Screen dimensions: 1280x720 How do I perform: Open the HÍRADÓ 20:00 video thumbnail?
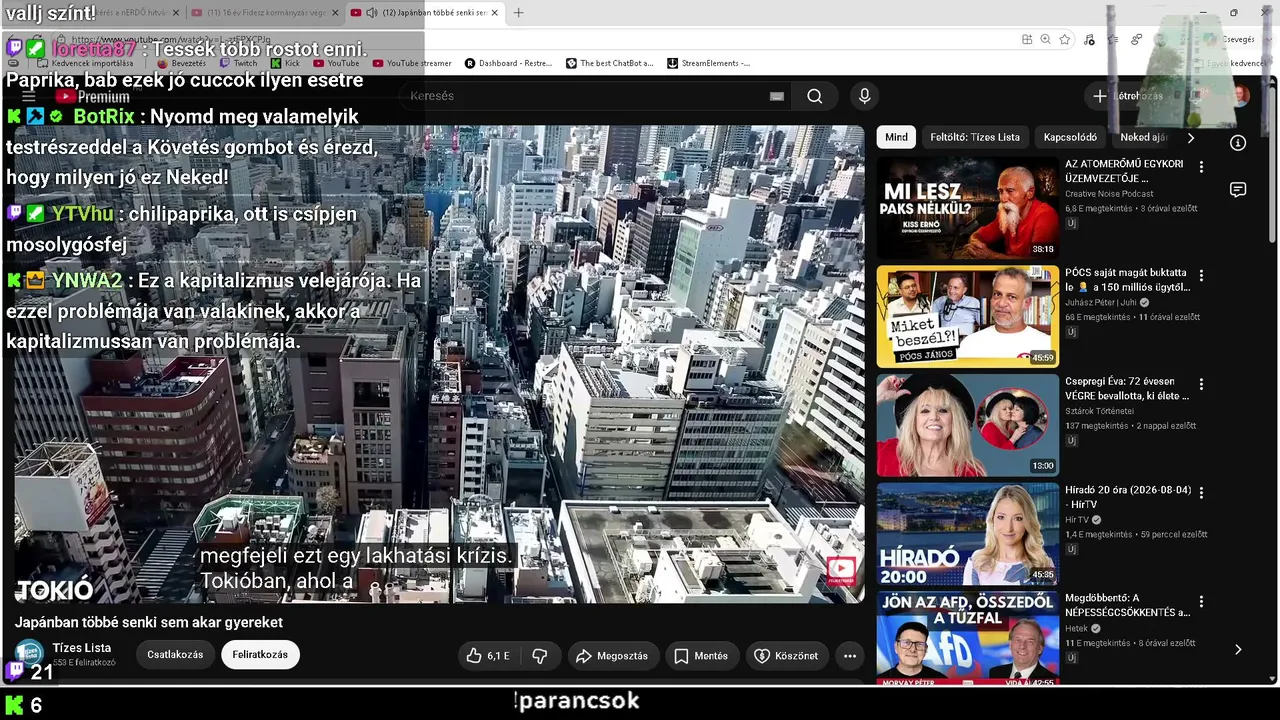pyautogui.click(x=968, y=535)
